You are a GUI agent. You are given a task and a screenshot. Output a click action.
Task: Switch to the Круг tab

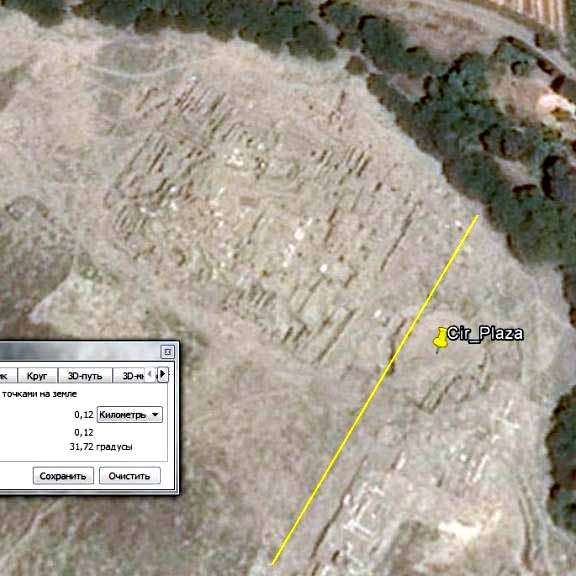click(x=37, y=375)
